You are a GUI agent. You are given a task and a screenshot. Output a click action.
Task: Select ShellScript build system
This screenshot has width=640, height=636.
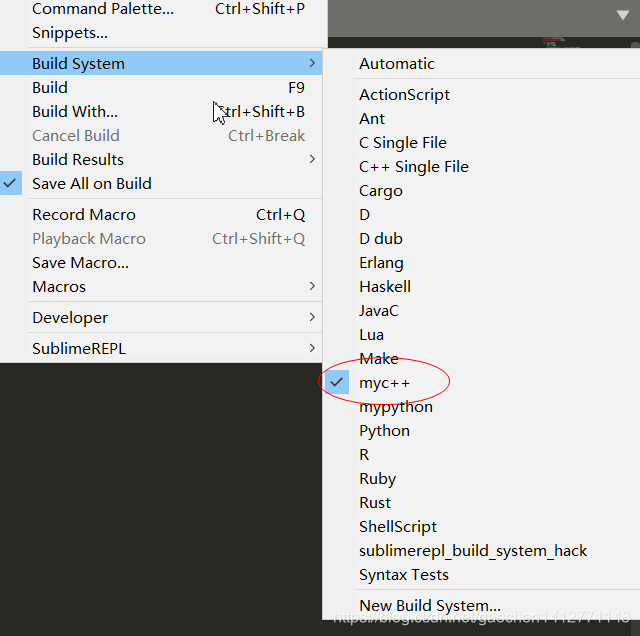481,527
